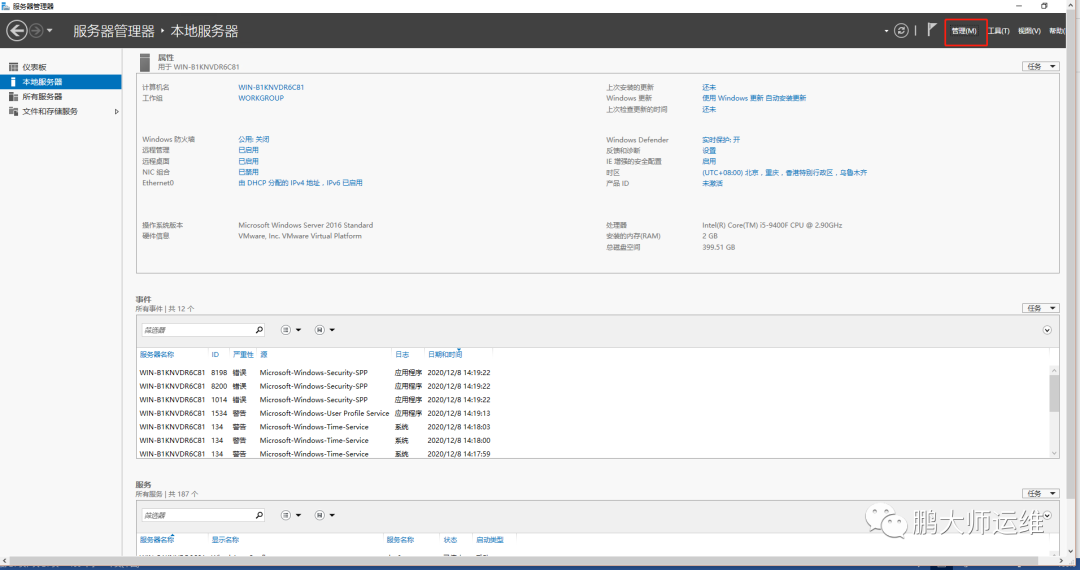Open 任务 dropdown in 服务 section
The width and height of the screenshot is (1080, 570).
tap(1040, 493)
